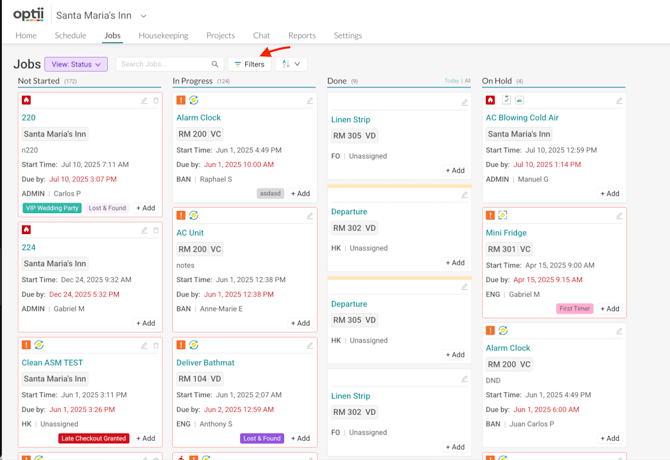Open the Settings tab
670x460 pixels.
(x=348, y=35)
